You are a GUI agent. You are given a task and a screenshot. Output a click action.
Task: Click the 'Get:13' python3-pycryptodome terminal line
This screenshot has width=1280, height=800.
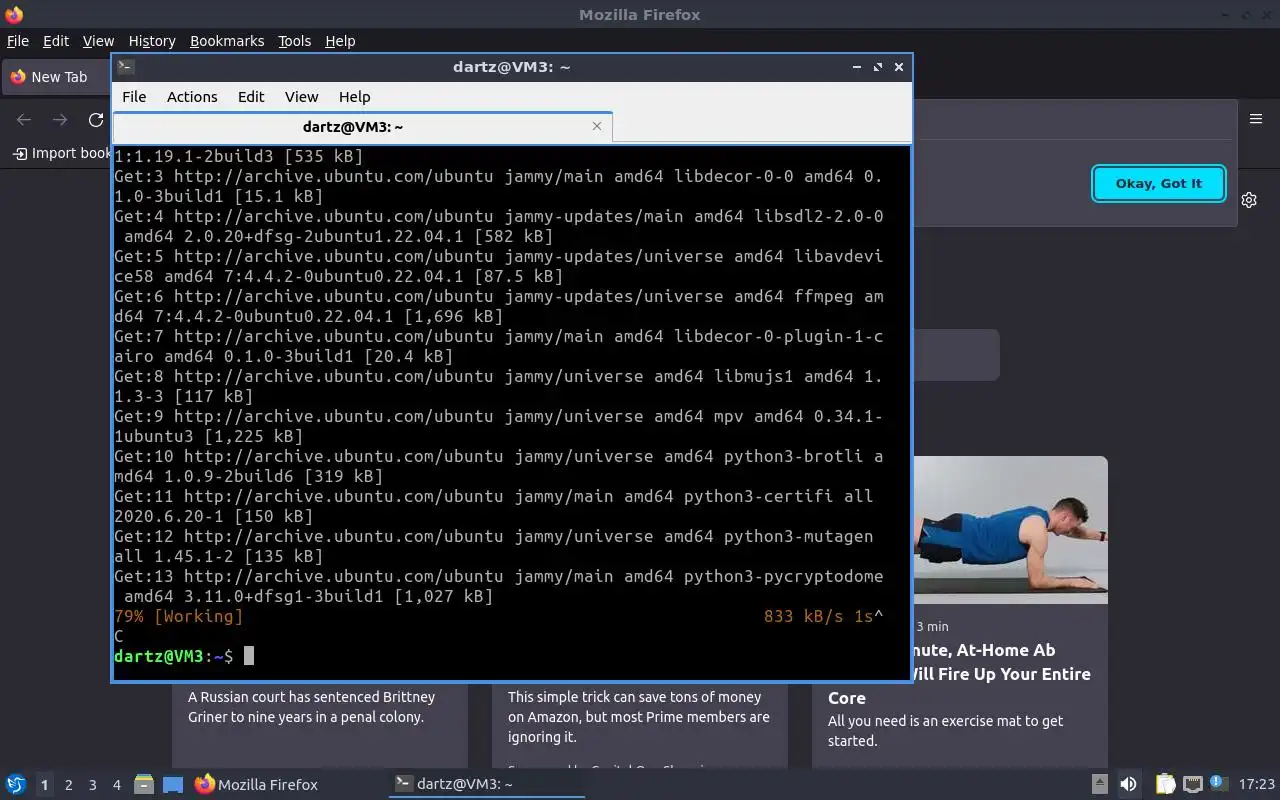pyautogui.click(x=499, y=586)
